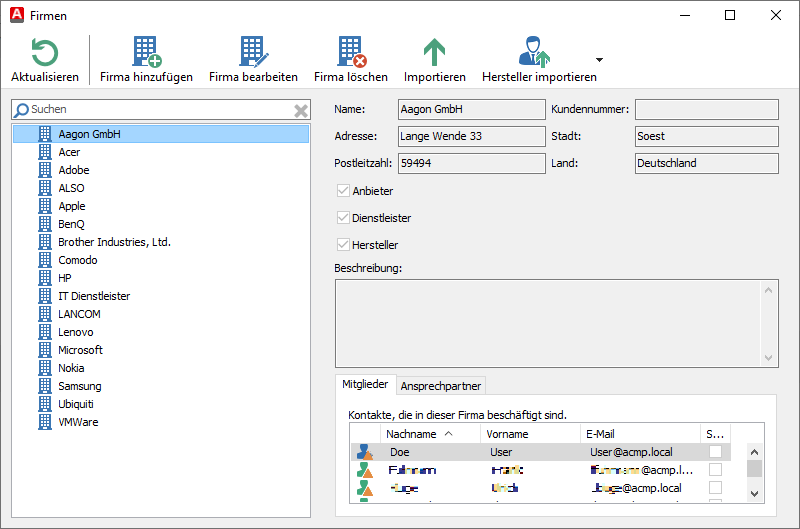Expand the Hersteller importieren dropdown arrow
800x529 pixels.
pos(599,60)
